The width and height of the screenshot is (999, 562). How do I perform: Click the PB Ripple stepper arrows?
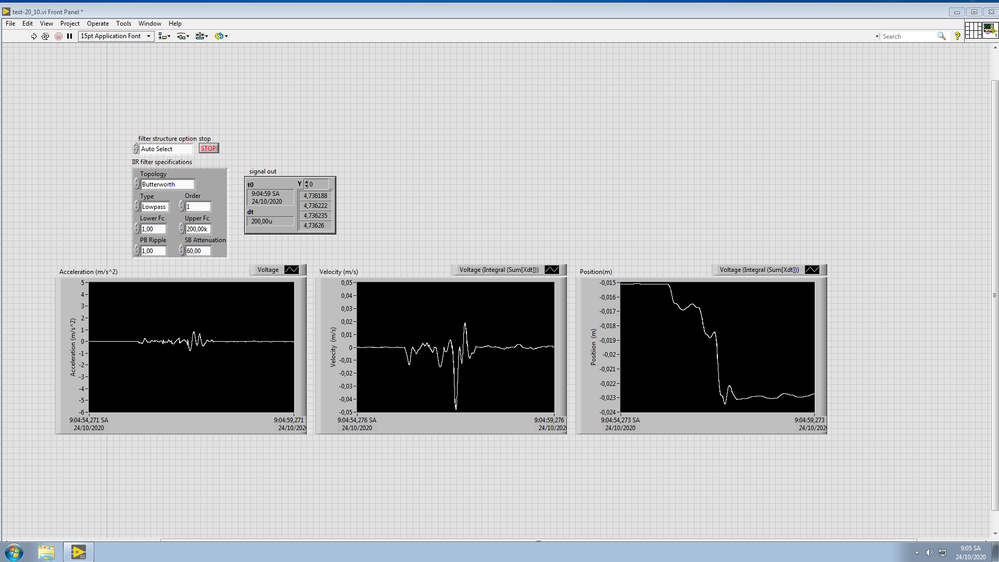[x=136, y=251]
